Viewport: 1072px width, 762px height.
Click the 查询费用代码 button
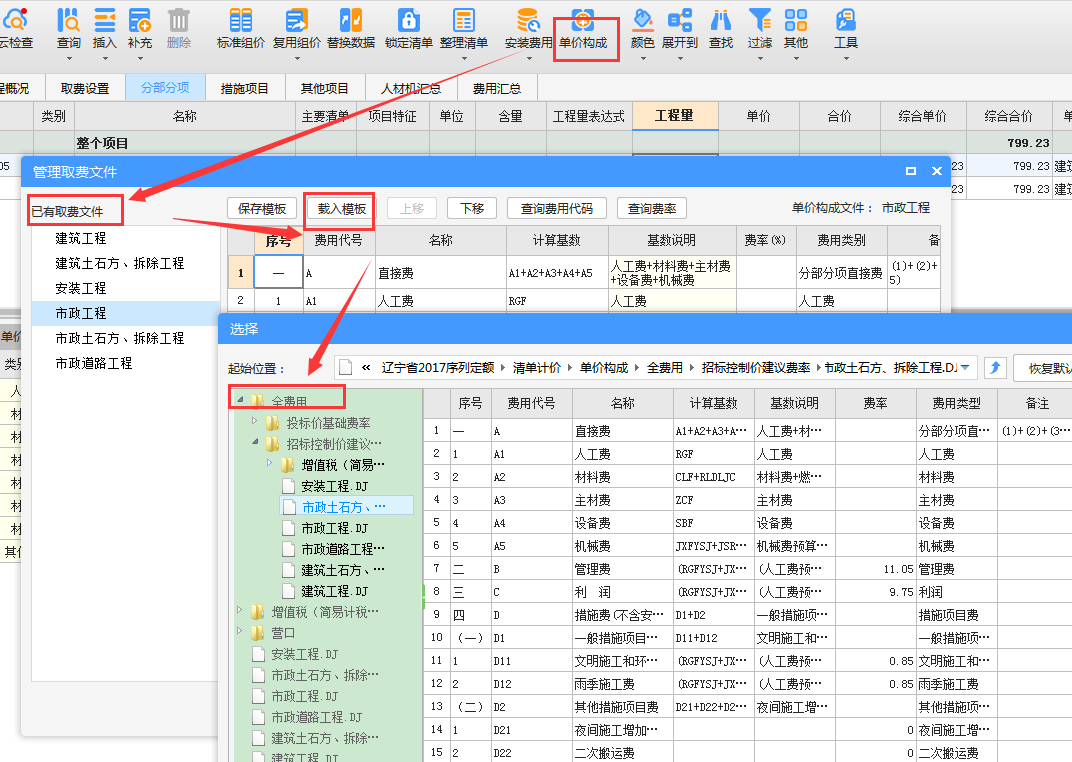point(557,208)
